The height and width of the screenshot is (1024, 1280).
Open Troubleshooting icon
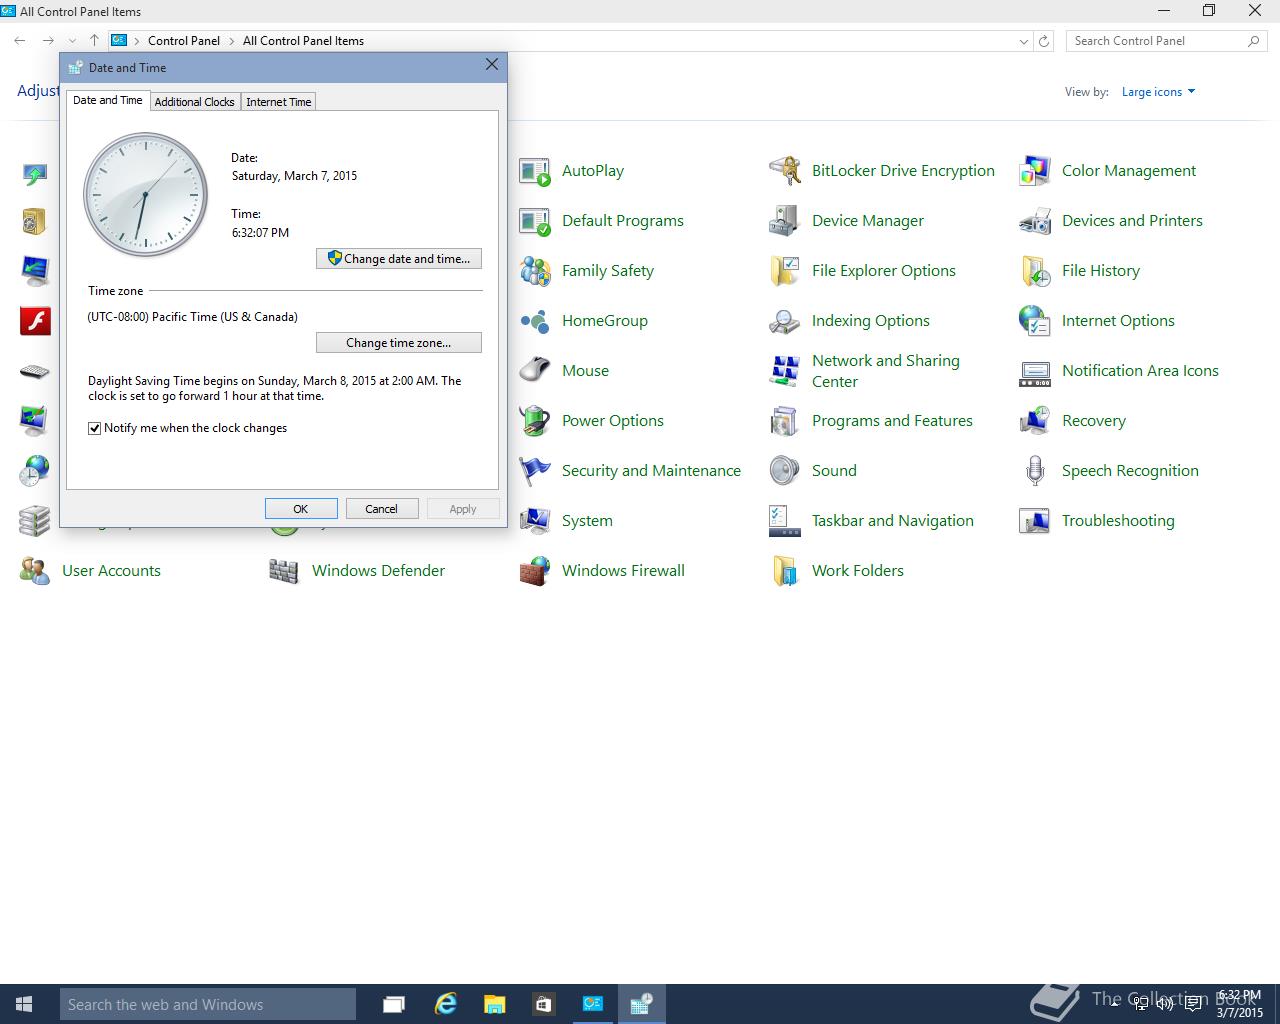[x=1035, y=521]
